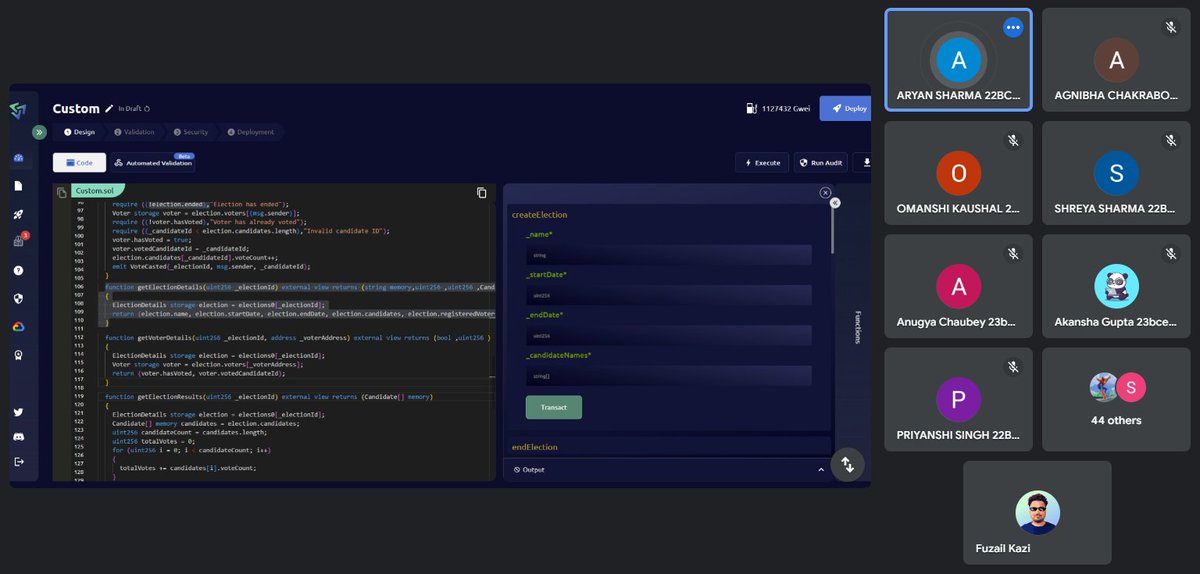Click the award badge icon in sidebar
The width and height of the screenshot is (1200, 574).
[19, 354]
